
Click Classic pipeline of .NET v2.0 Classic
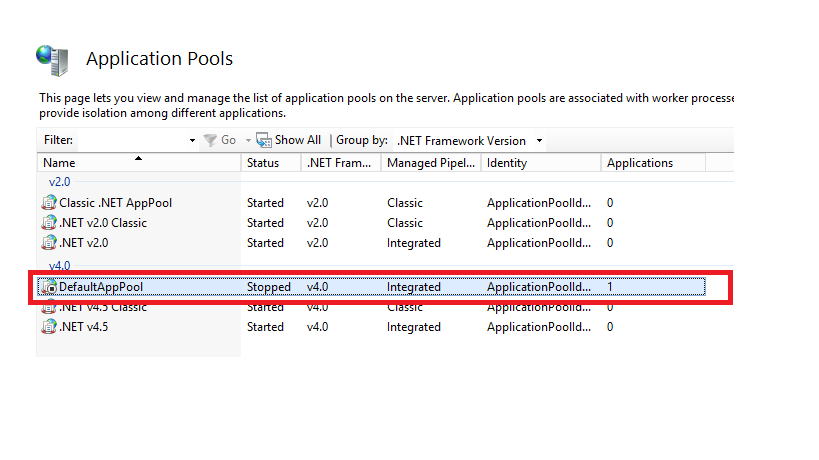(x=405, y=222)
